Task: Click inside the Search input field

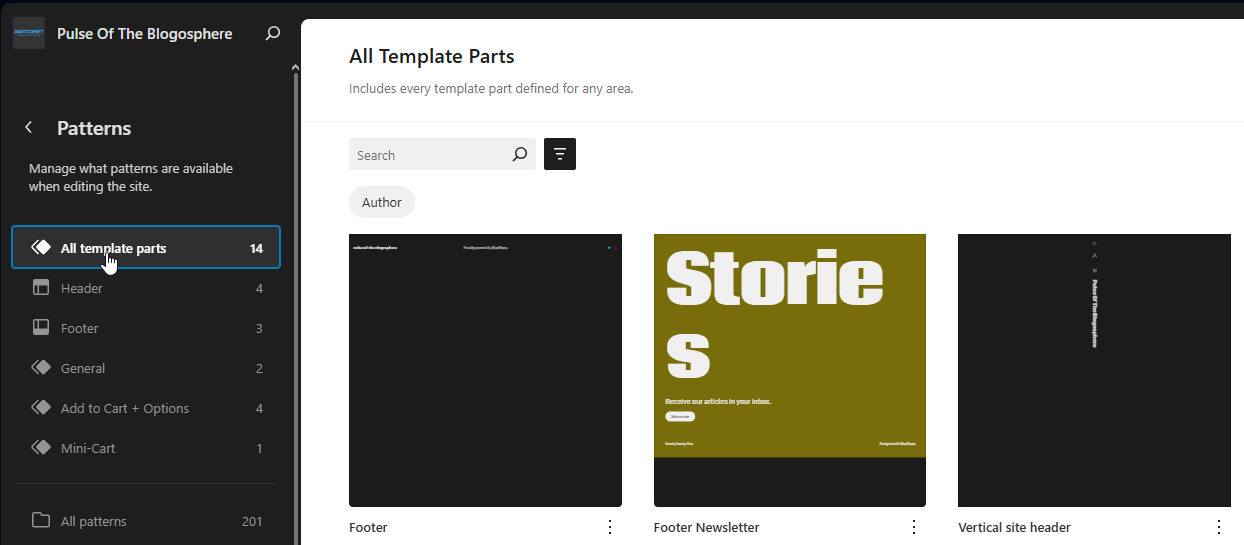Action: [428, 155]
